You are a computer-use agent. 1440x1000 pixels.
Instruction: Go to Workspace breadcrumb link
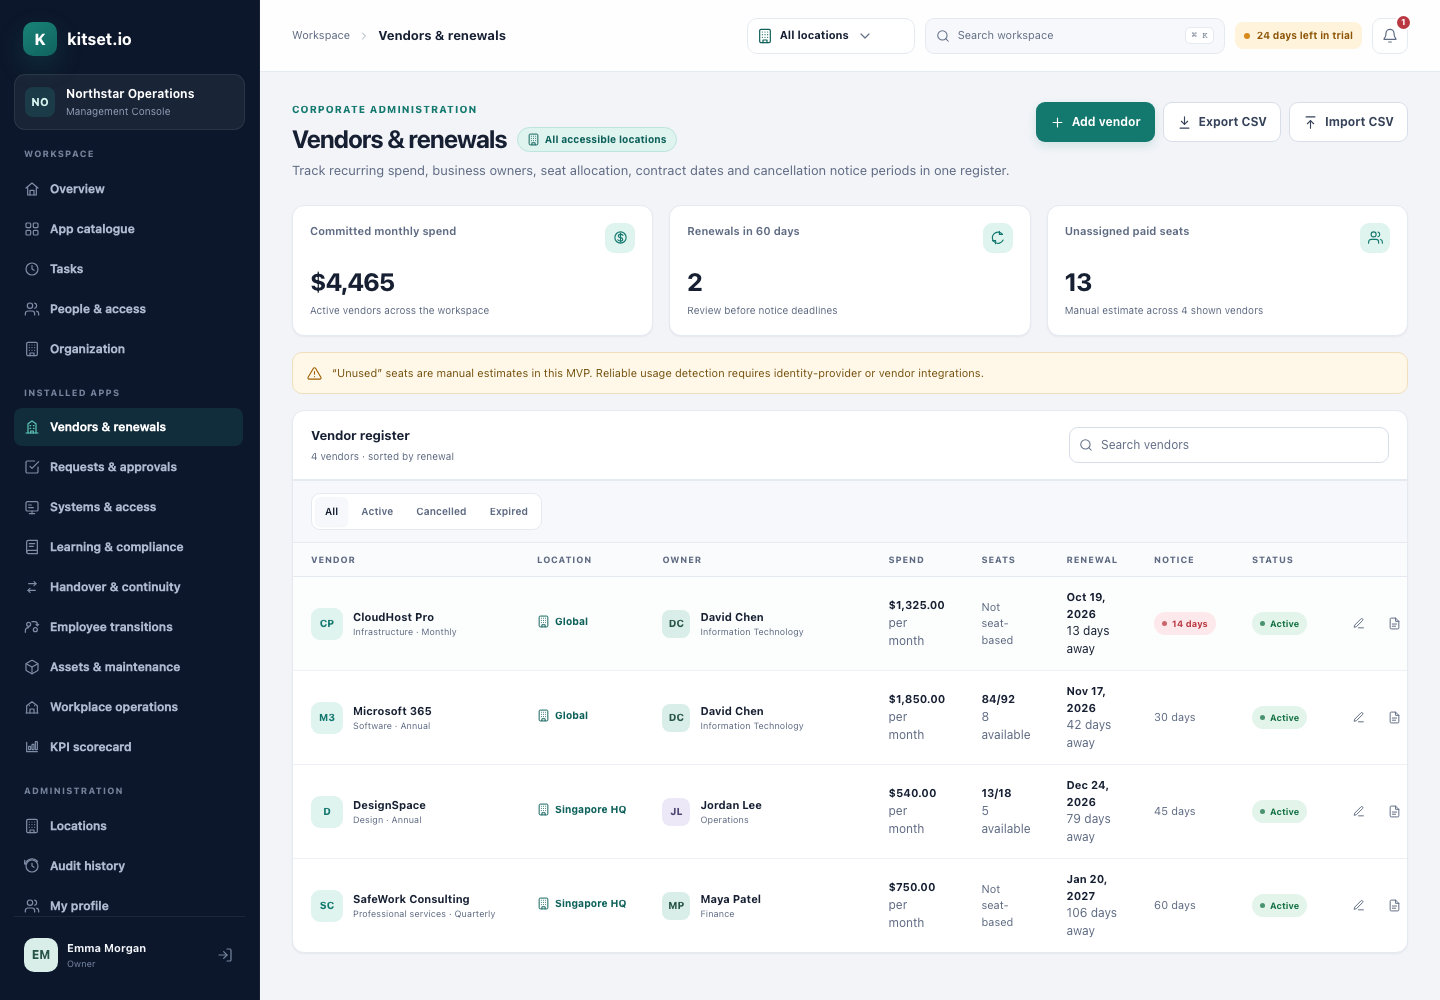point(321,36)
